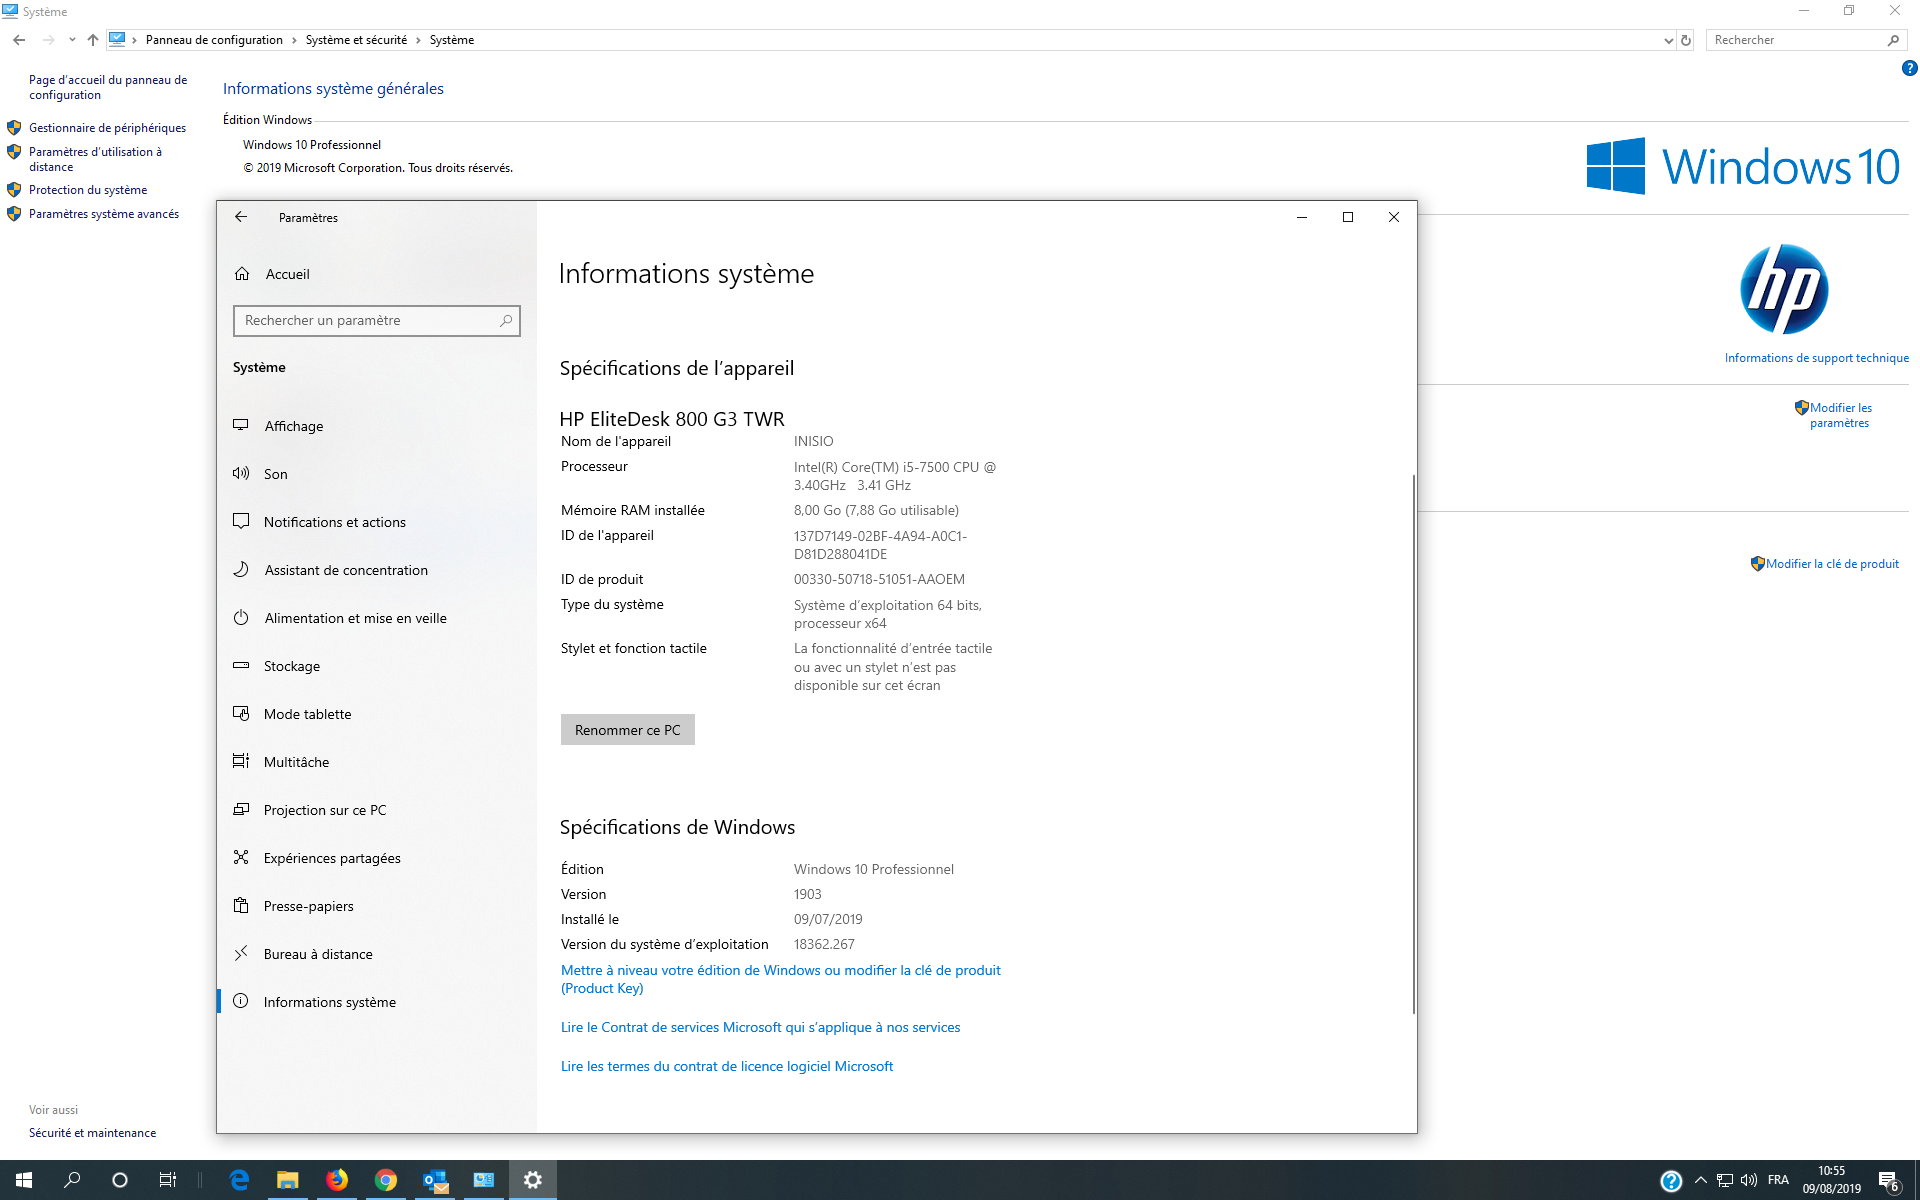Open Gestionnaire de périphériques link
The width and height of the screenshot is (1920, 1200).
107,128
